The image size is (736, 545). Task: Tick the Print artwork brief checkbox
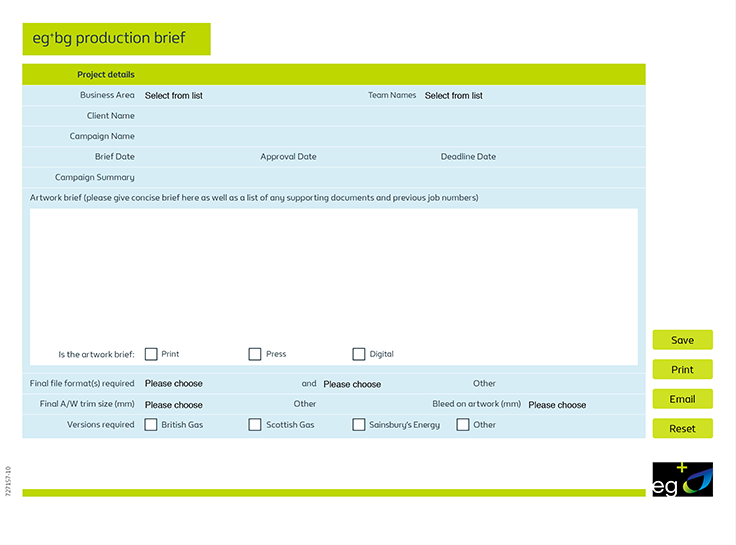click(x=151, y=354)
